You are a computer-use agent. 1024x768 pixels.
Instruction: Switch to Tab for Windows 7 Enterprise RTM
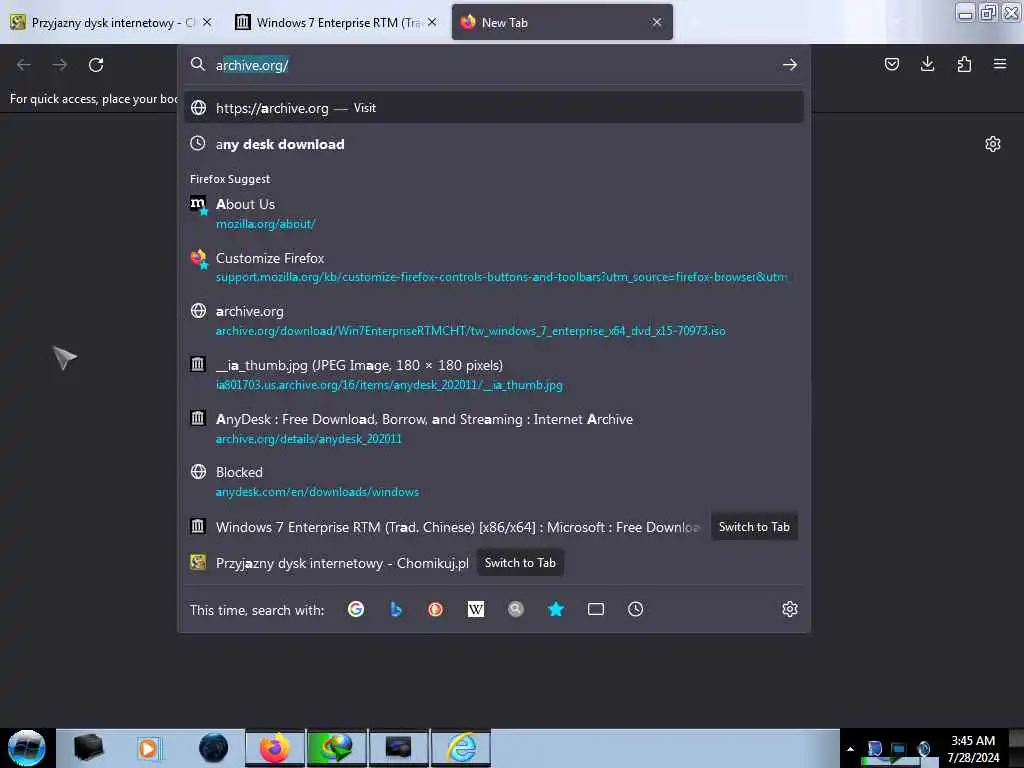pos(754,527)
